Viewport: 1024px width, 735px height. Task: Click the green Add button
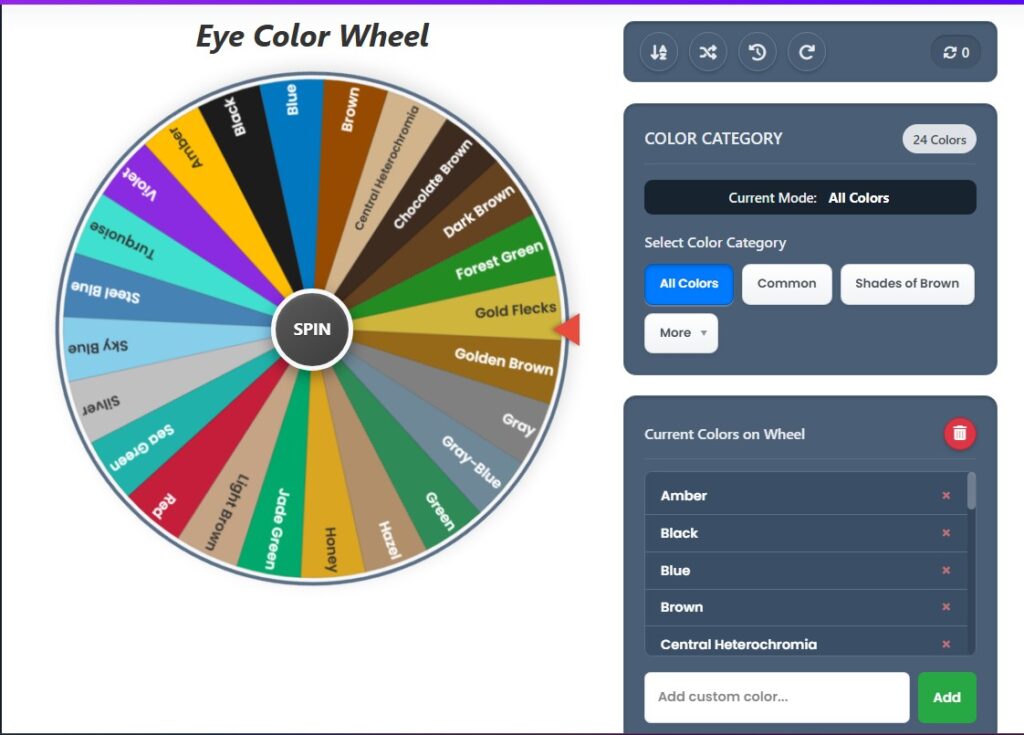(x=946, y=697)
